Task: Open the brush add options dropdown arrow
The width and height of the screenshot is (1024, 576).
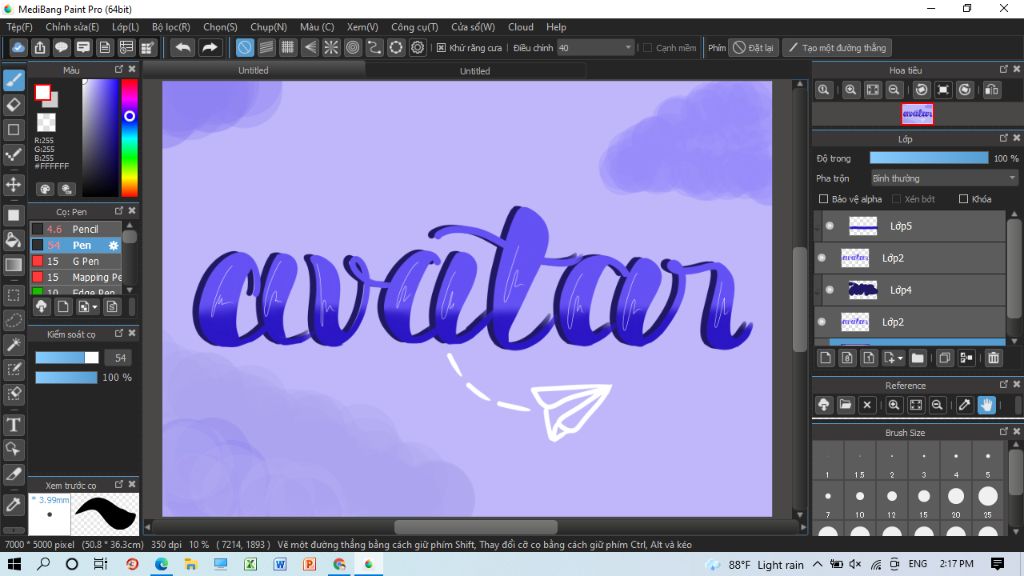Action: (95, 306)
